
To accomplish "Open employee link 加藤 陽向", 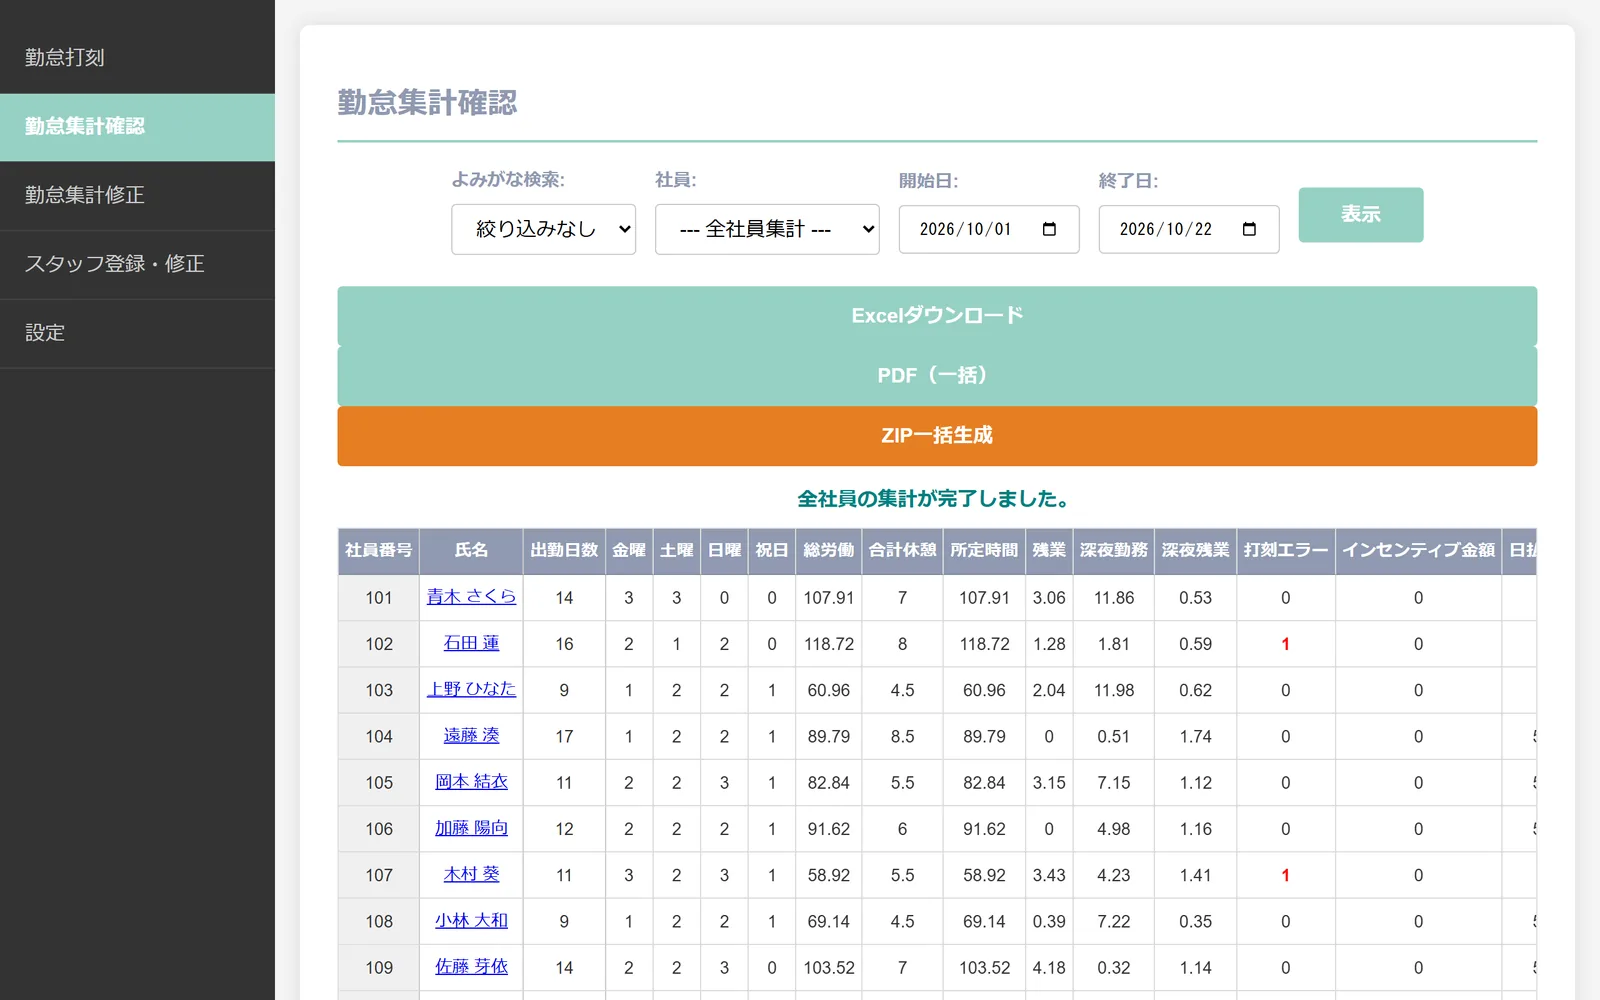I will coord(471,828).
